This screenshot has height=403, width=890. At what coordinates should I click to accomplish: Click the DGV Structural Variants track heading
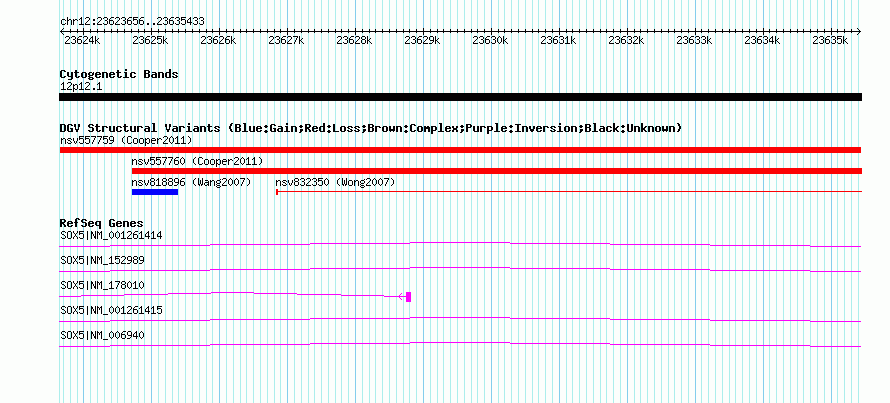point(371,128)
